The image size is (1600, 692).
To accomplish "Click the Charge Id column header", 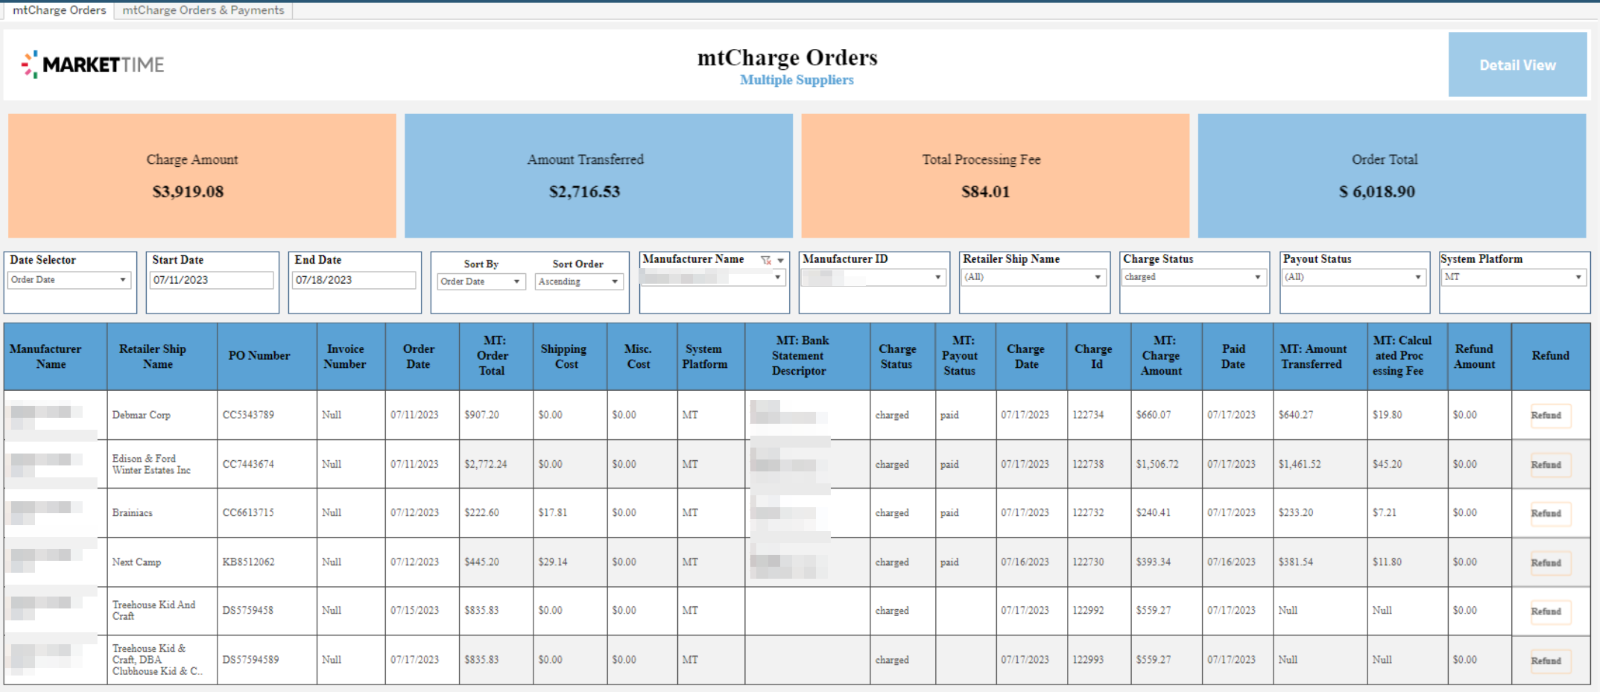I will coord(1099,356).
